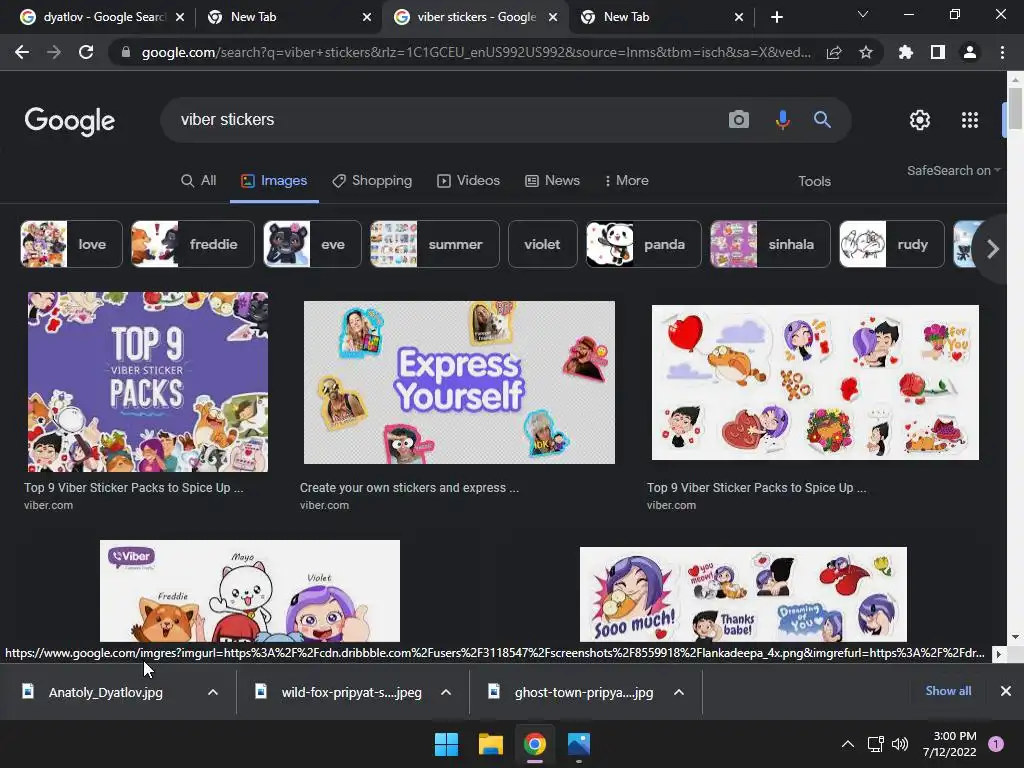
Task: Click the viber stickers search field
Action: pos(444,120)
